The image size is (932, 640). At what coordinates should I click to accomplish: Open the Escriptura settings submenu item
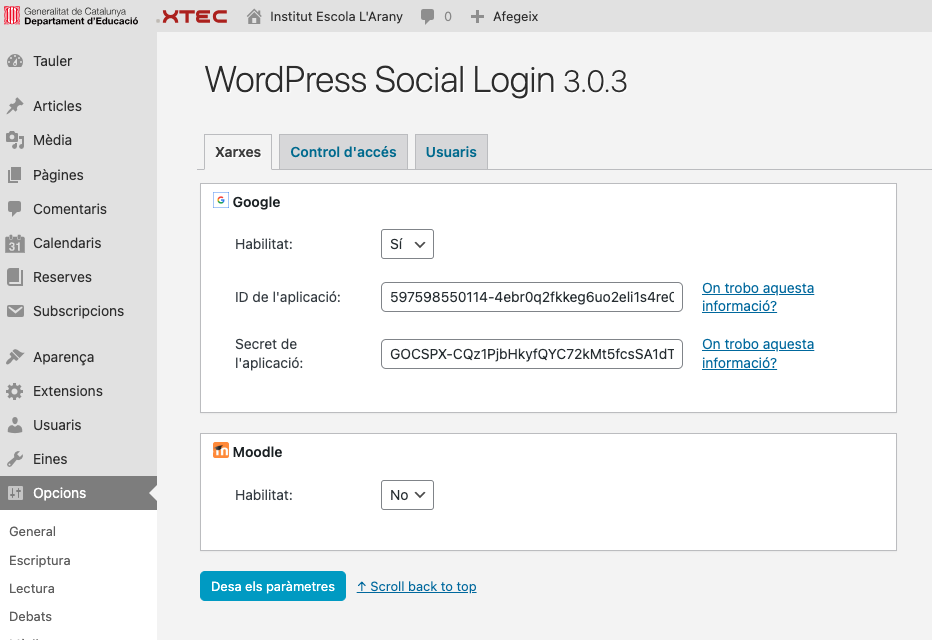click(40, 560)
